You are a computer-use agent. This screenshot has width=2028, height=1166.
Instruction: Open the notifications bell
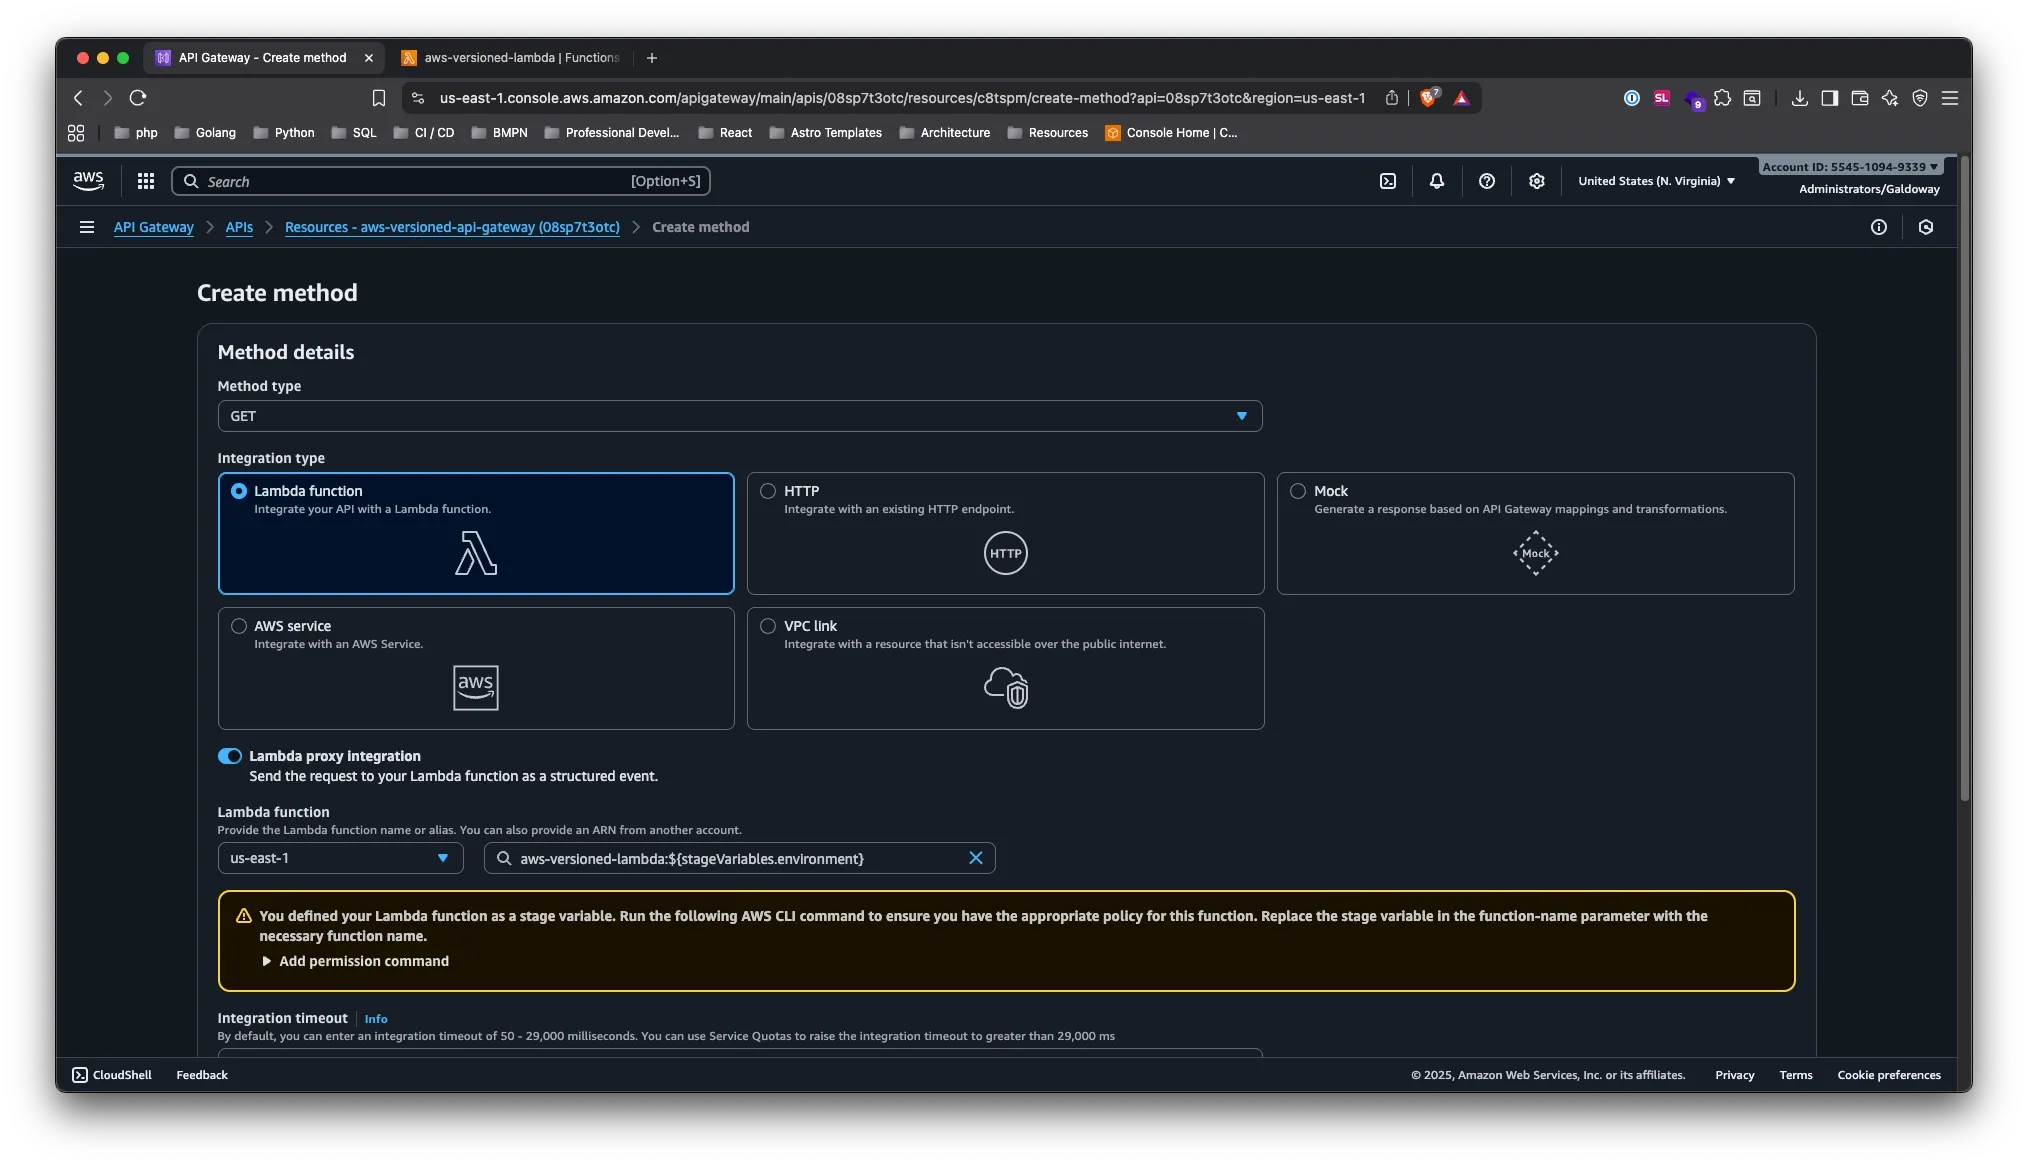1436,181
